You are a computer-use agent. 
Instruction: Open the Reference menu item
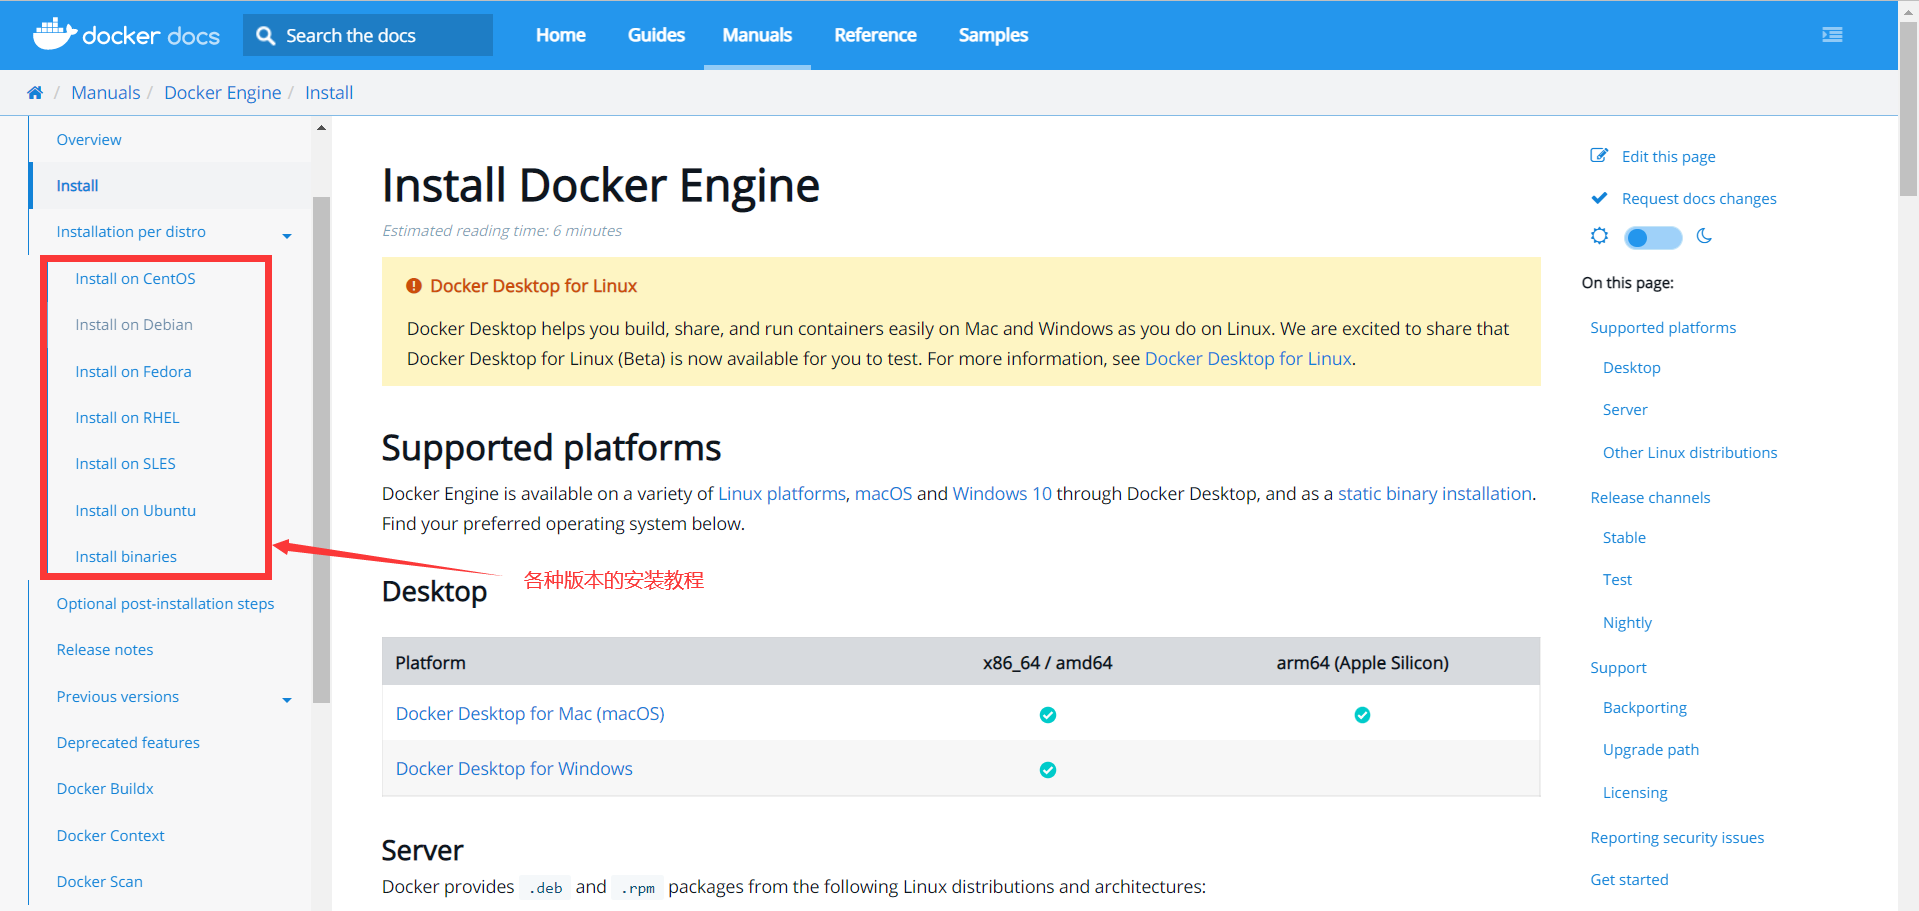tap(875, 35)
